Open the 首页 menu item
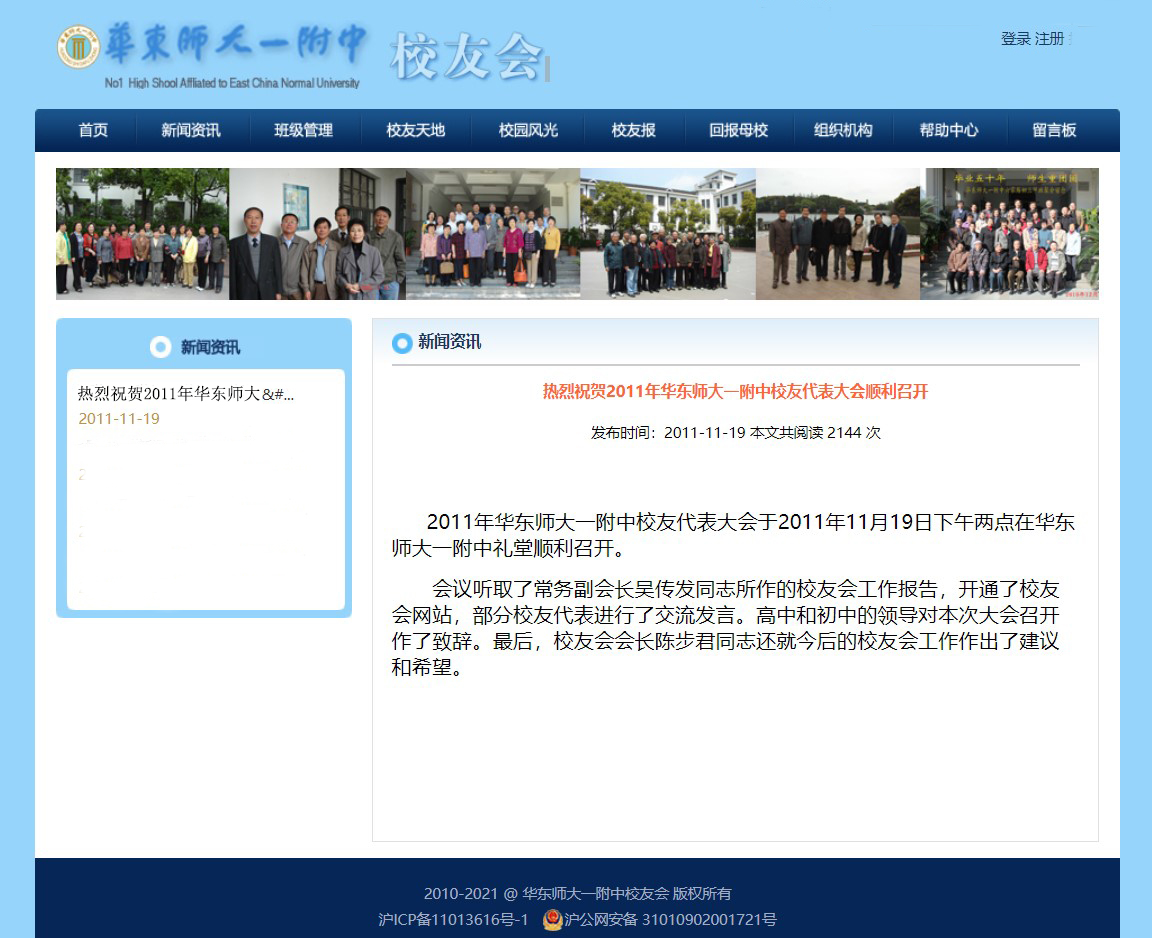This screenshot has width=1152, height=938. coord(93,131)
